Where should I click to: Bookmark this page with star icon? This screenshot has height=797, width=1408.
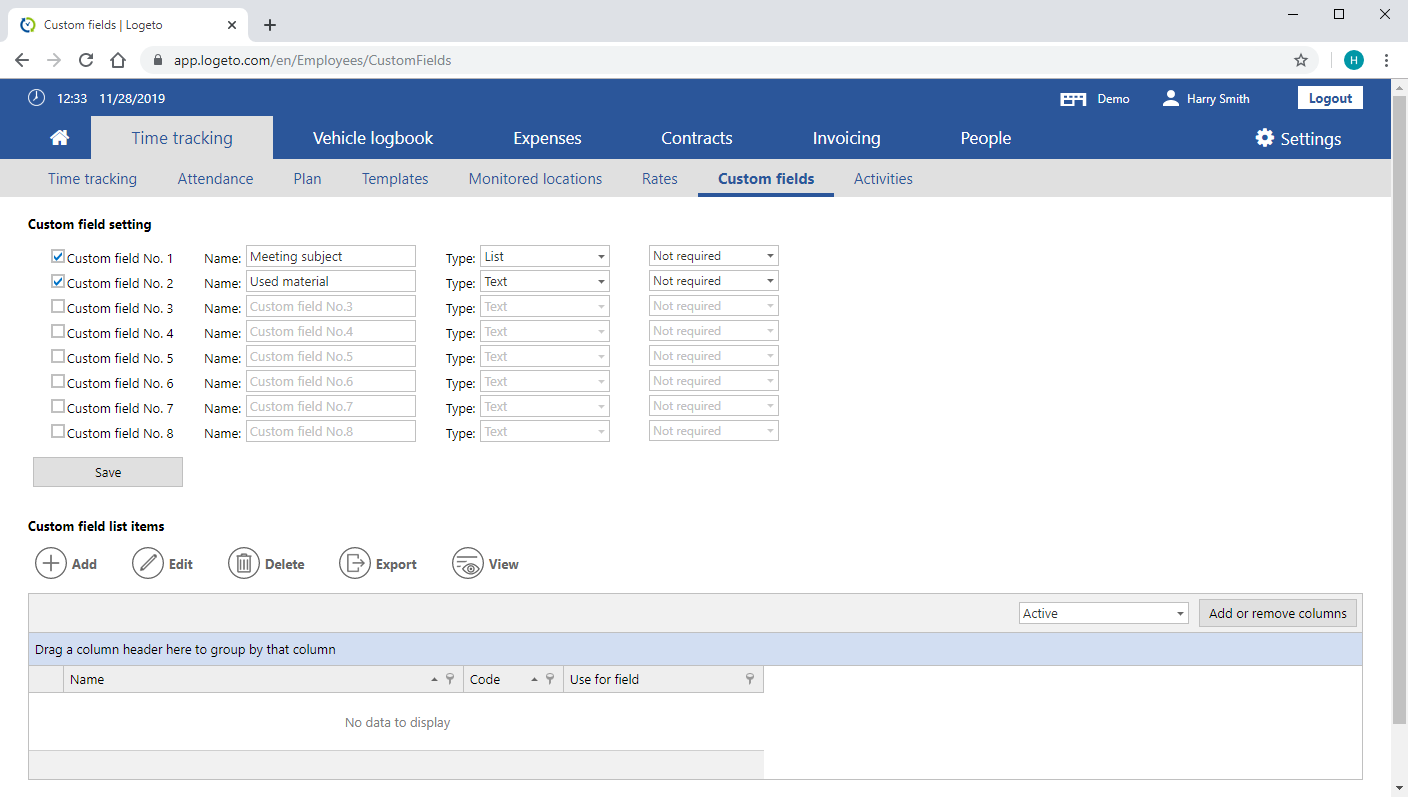pyautogui.click(x=1301, y=60)
